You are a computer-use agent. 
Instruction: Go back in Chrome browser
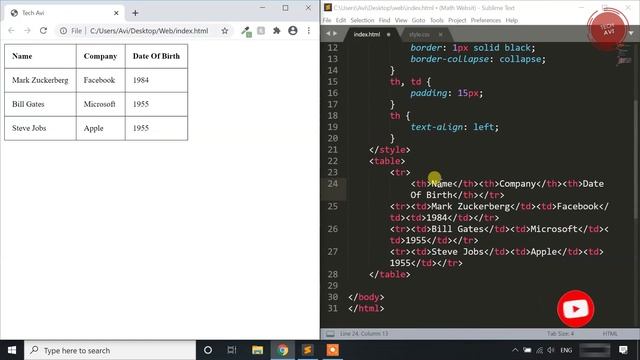click(x=11, y=31)
